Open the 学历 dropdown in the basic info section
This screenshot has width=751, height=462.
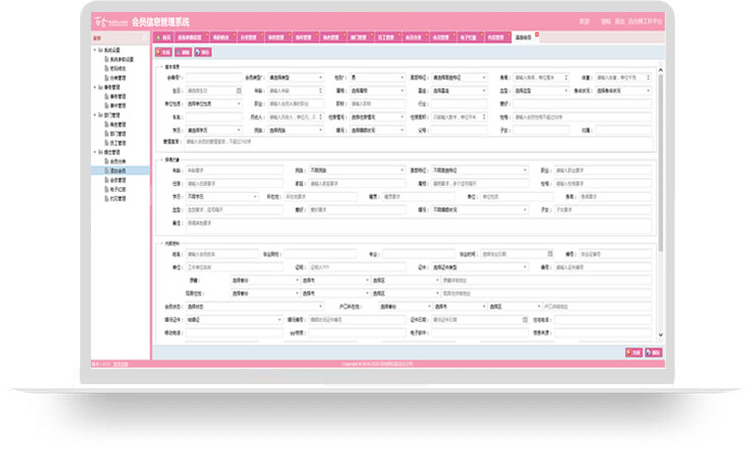click(x=239, y=129)
